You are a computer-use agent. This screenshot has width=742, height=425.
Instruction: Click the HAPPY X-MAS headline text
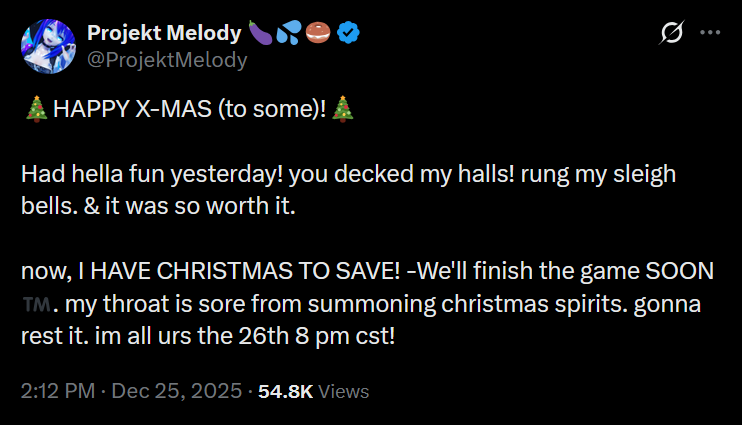pos(189,109)
